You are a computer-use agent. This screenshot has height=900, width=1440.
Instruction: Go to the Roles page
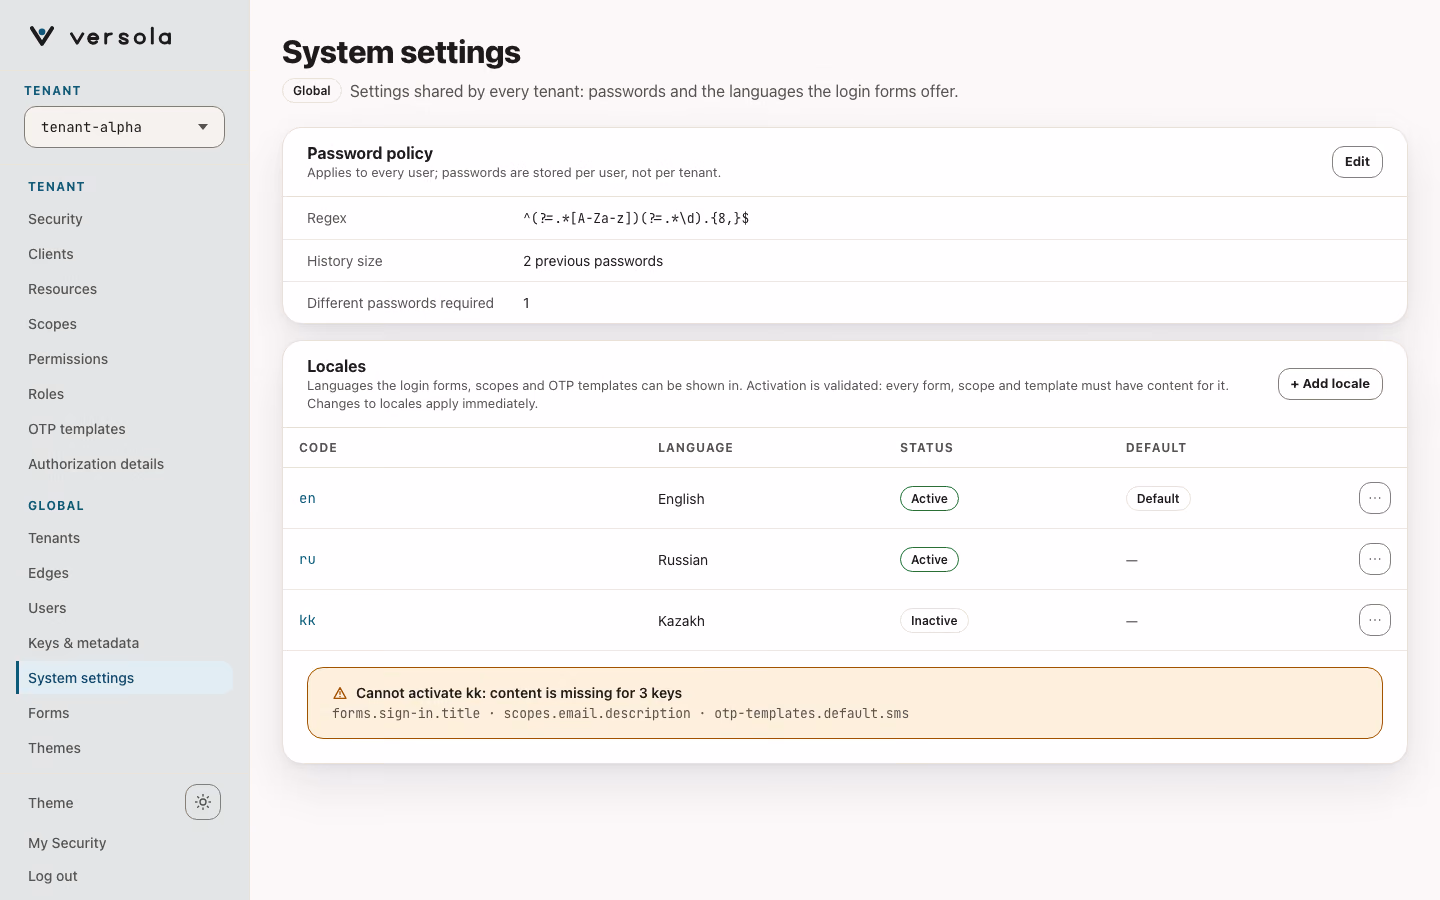tap(46, 394)
